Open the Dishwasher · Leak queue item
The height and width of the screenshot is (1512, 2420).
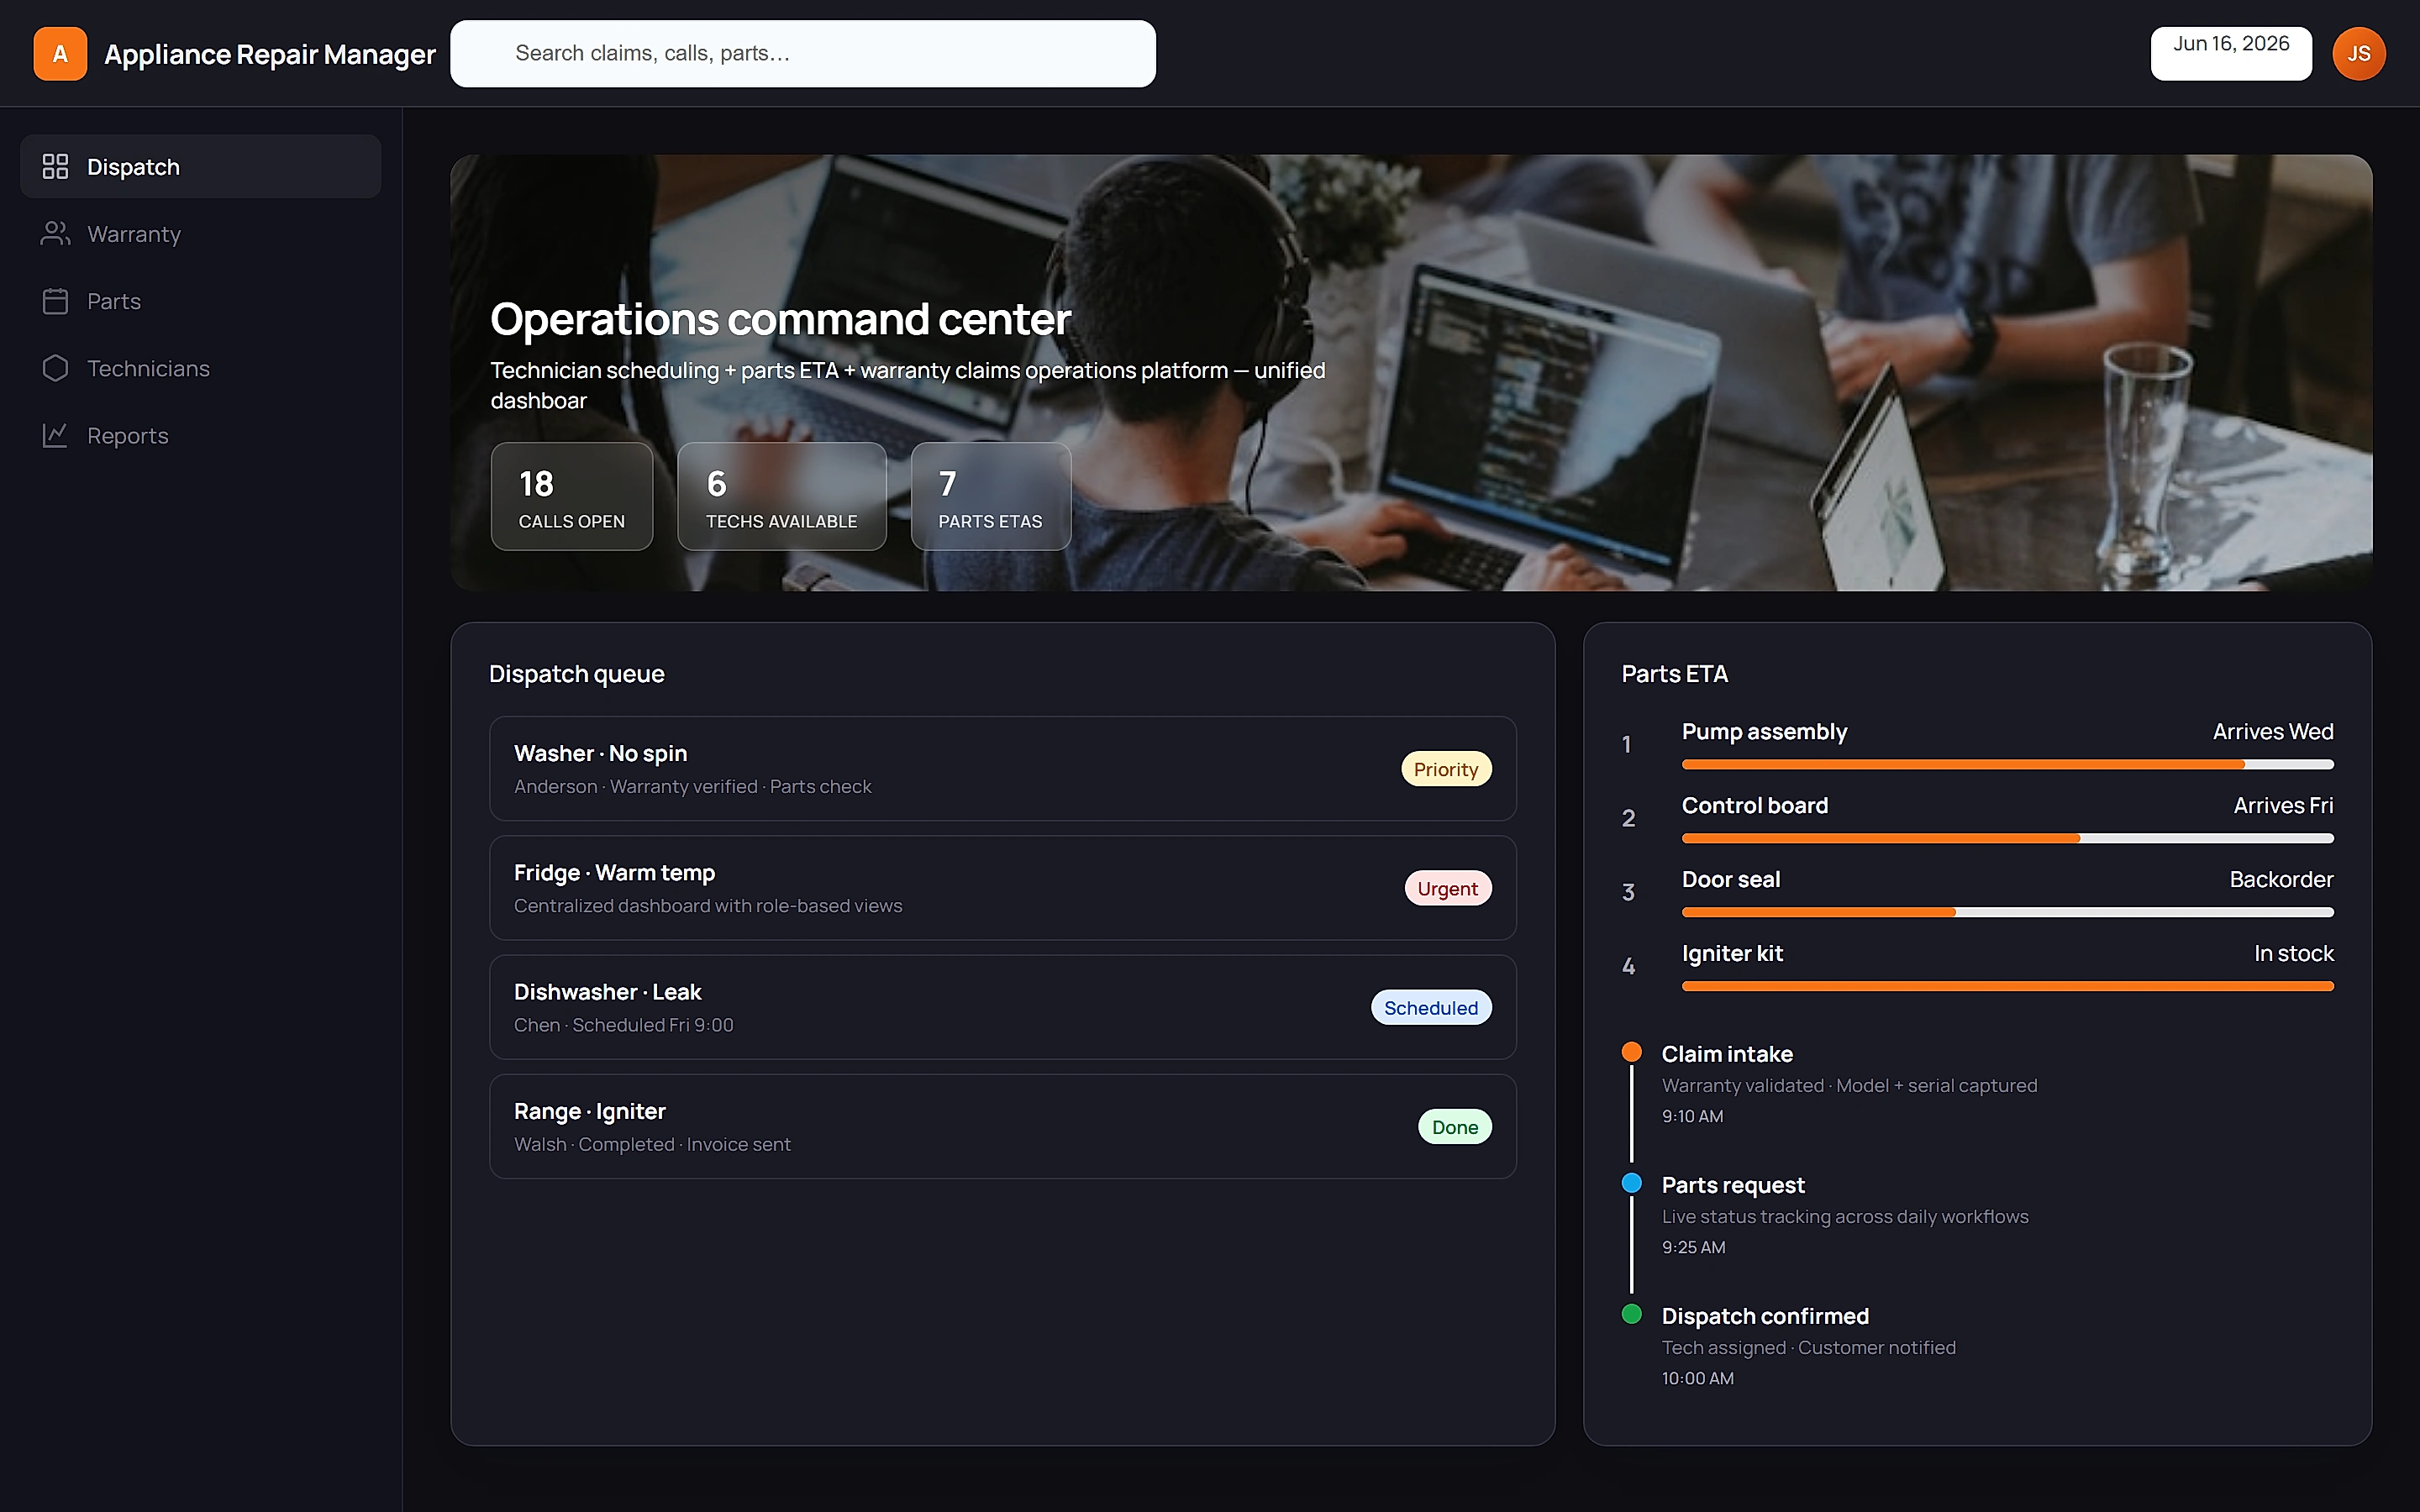click(1002, 1007)
